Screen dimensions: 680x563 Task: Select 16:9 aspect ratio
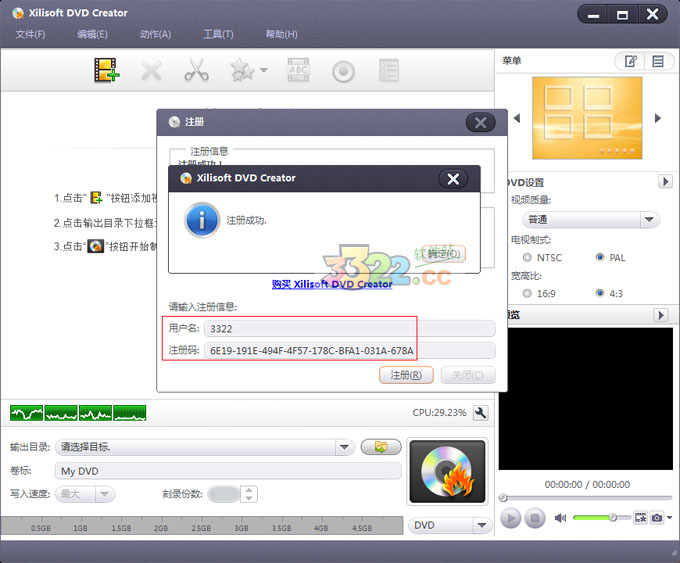pyautogui.click(x=527, y=294)
